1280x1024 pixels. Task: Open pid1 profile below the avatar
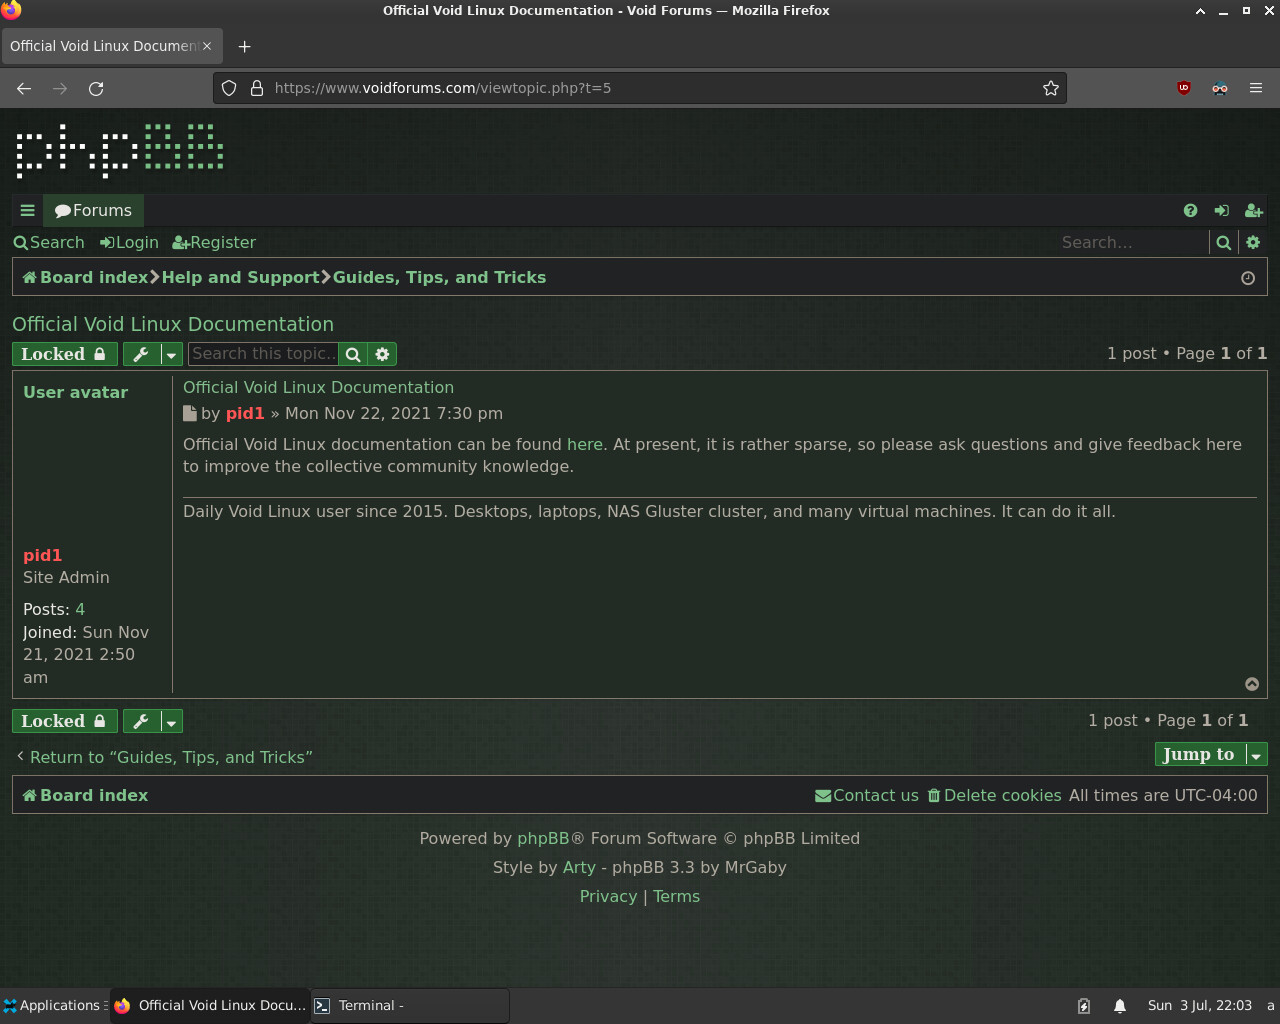[x=43, y=555]
